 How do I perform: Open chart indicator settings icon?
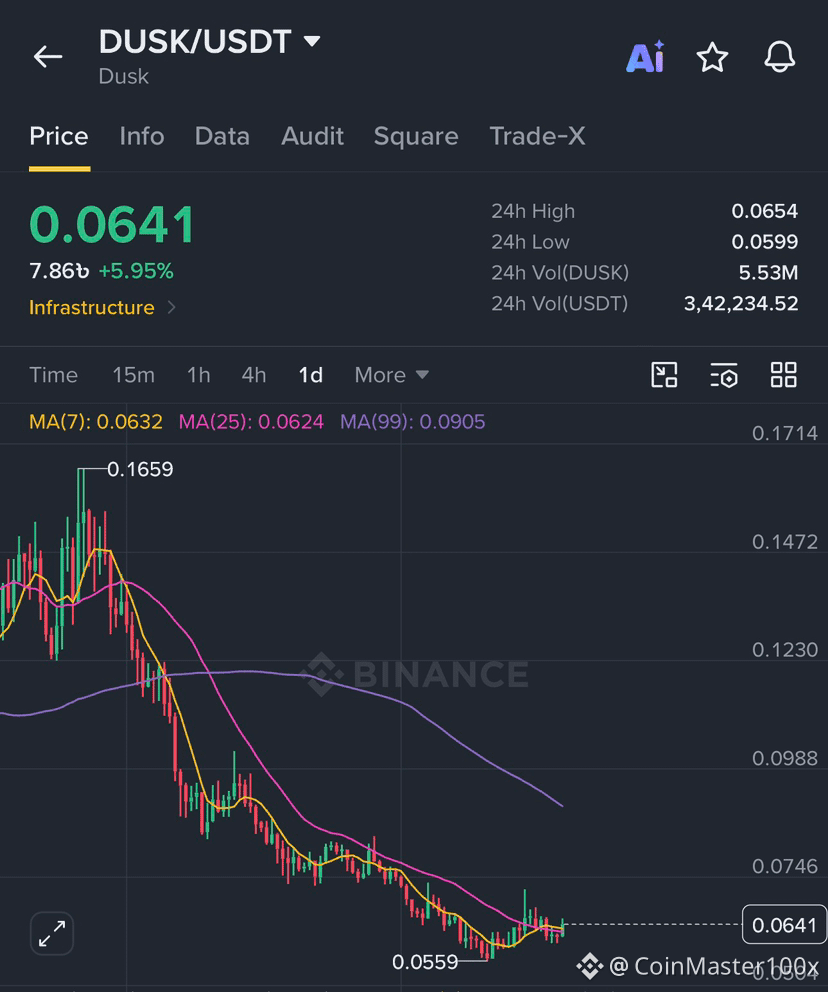point(724,375)
